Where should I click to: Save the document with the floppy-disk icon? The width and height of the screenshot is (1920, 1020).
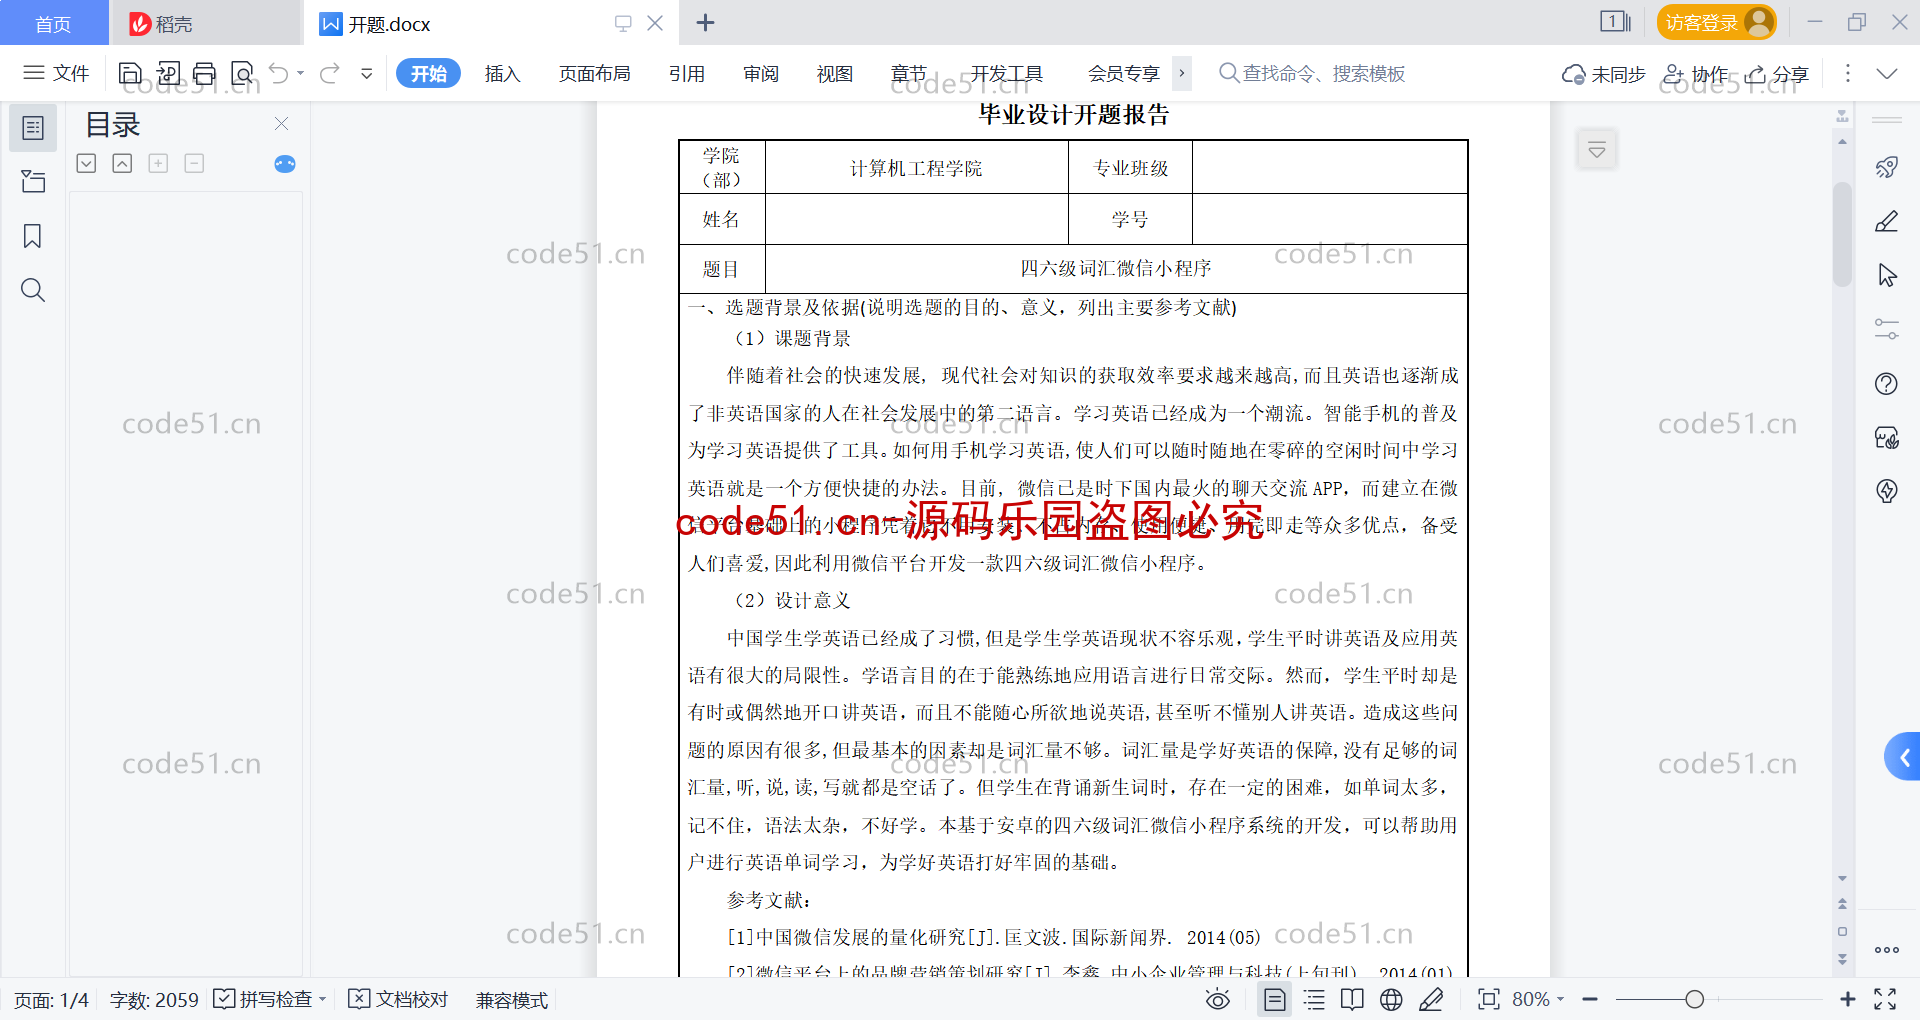[x=130, y=73]
